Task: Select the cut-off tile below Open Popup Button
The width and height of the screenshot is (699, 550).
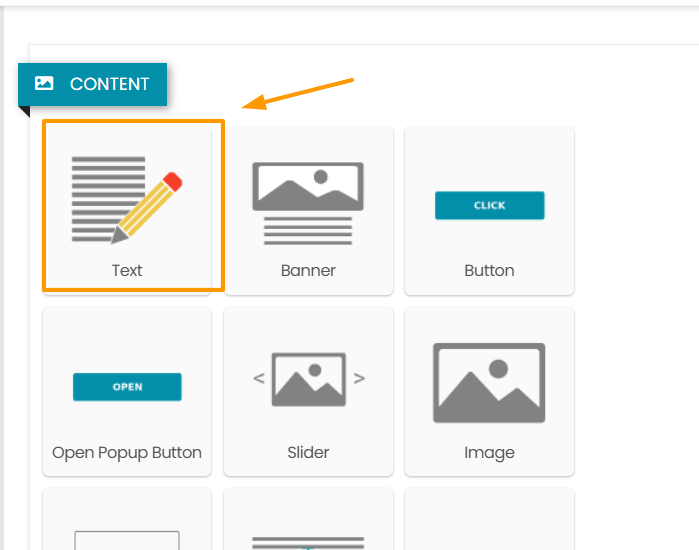Action: [x=127, y=519]
